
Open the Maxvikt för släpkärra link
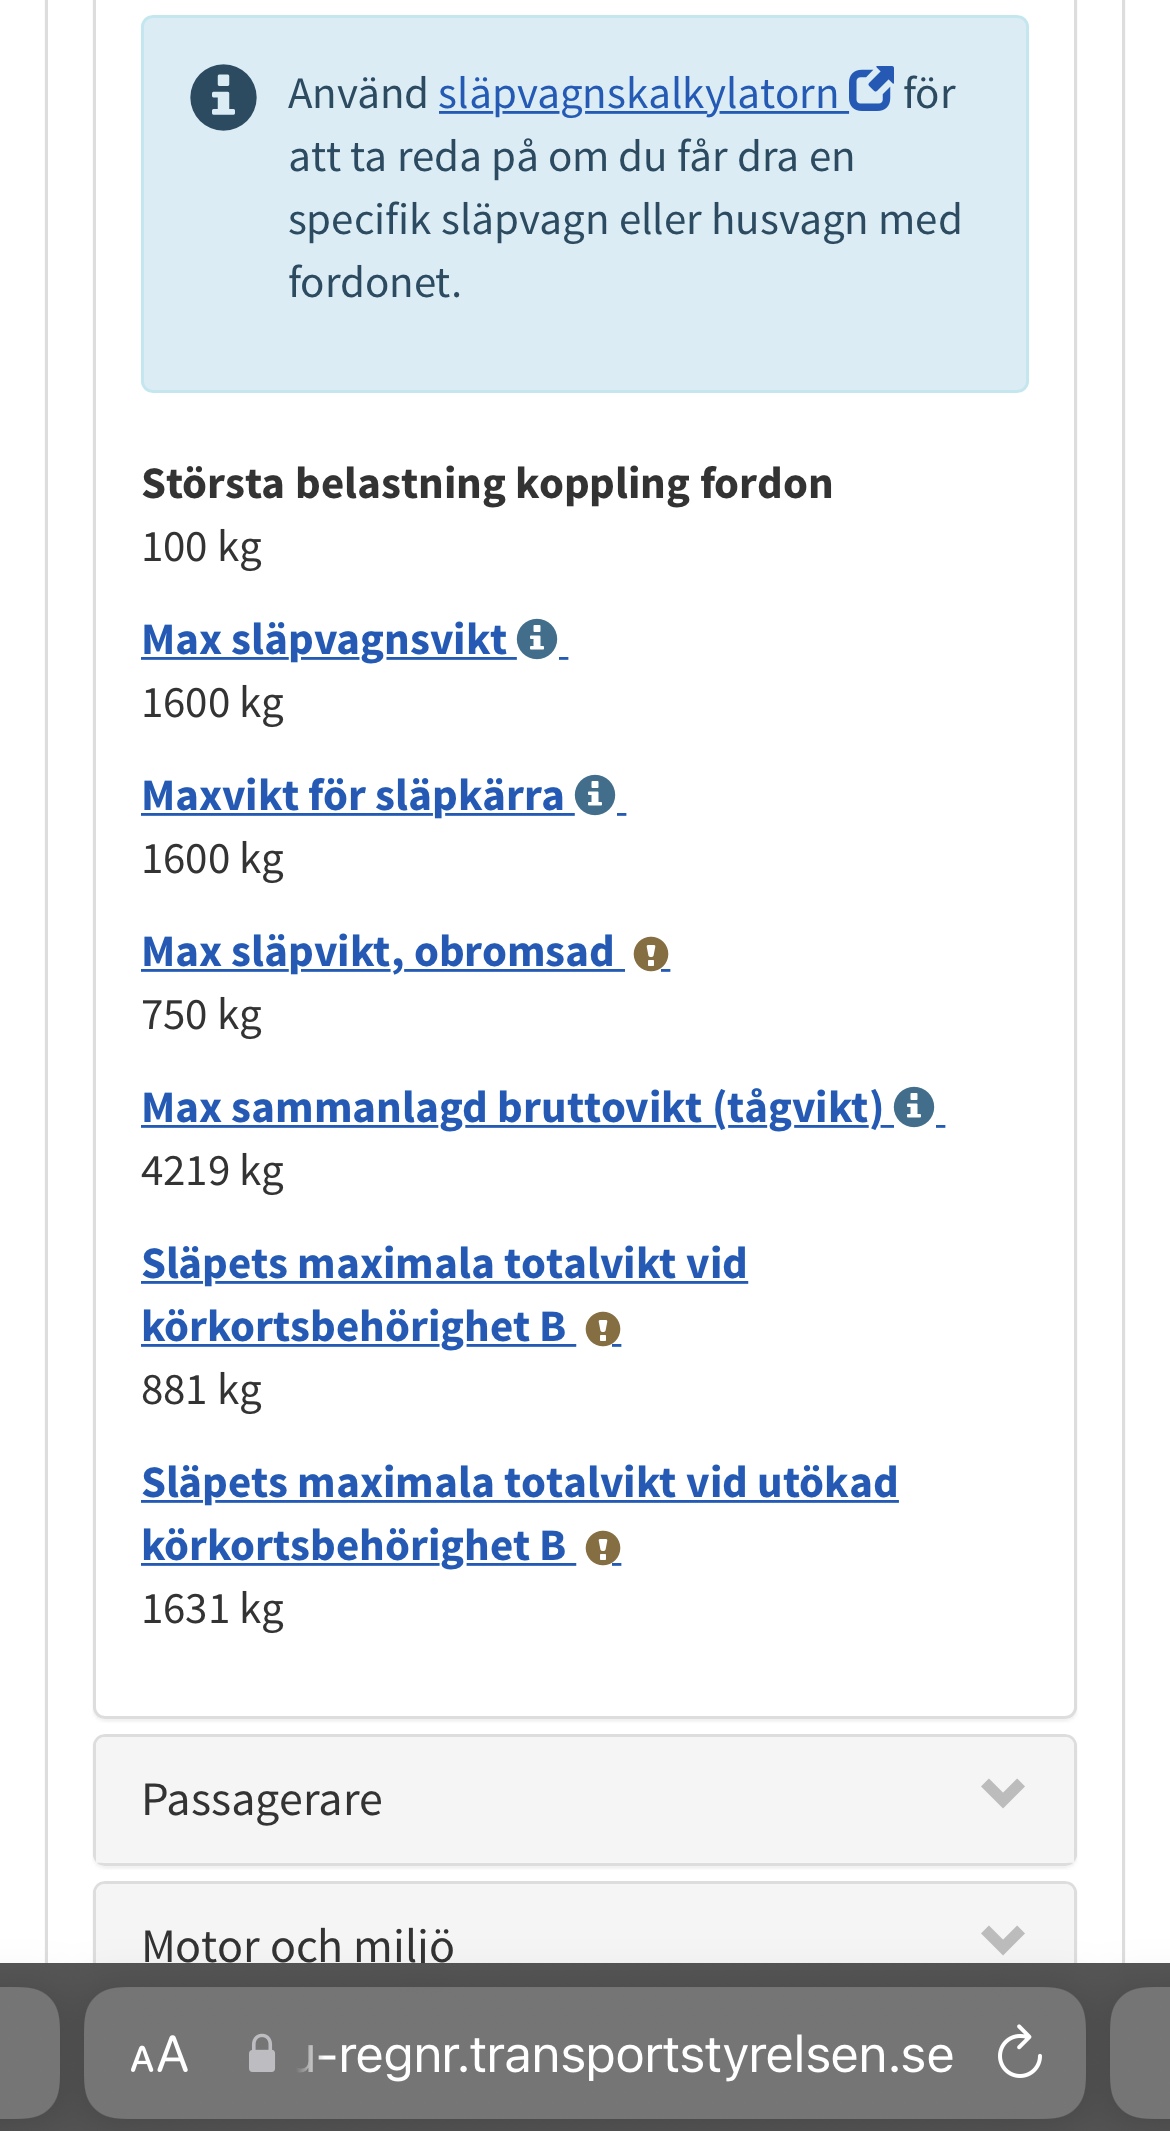point(354,796)
